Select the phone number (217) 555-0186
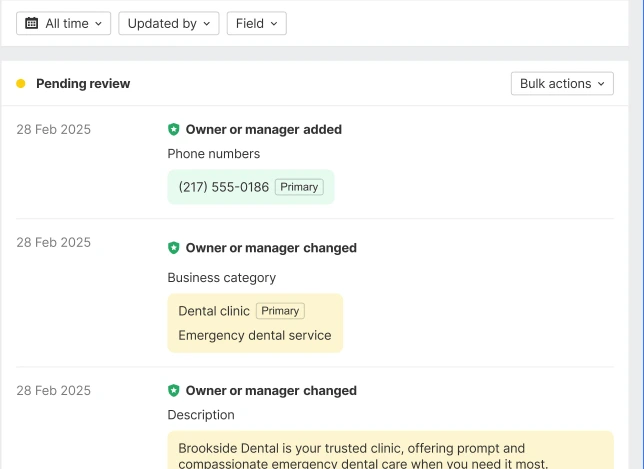Image resolution: width=644 pixels, height=469 pixels. (223, 187)
